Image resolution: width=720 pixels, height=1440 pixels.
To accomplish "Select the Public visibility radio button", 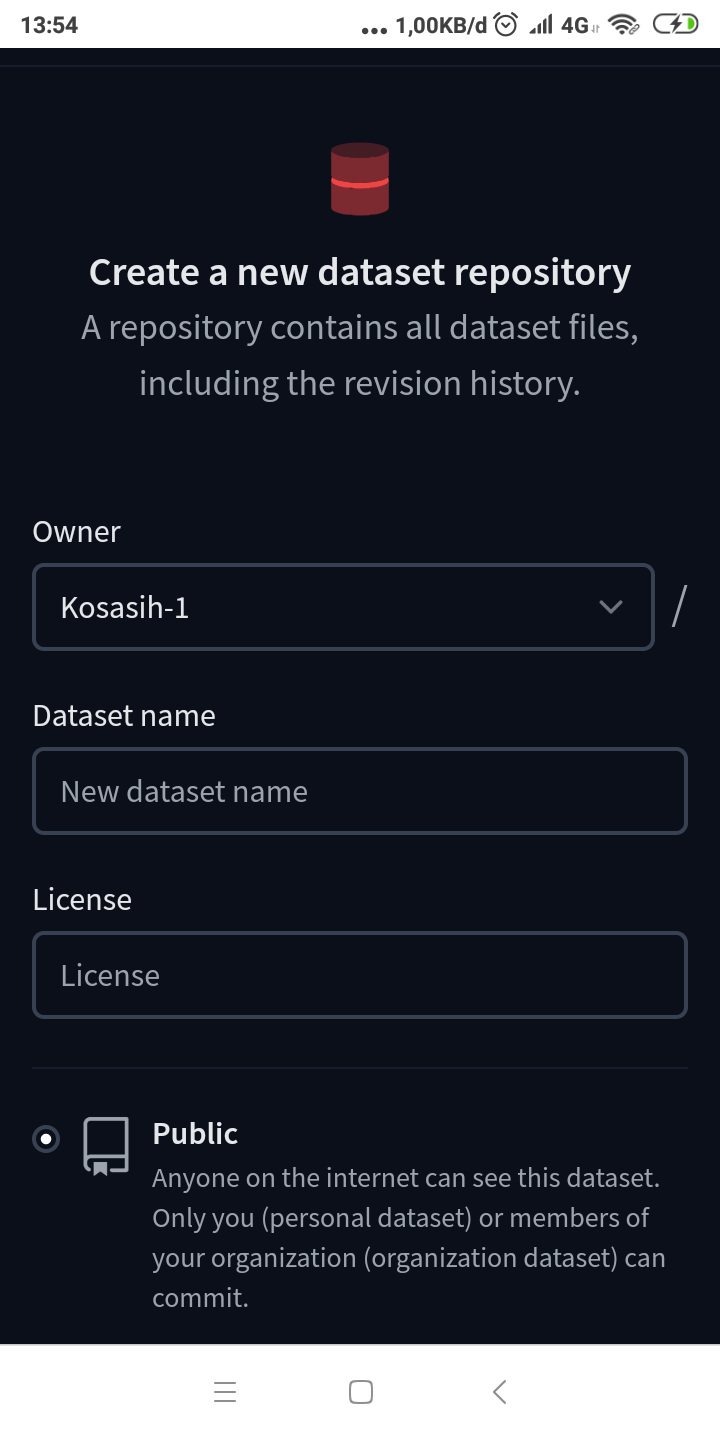I will [46, 1139].
